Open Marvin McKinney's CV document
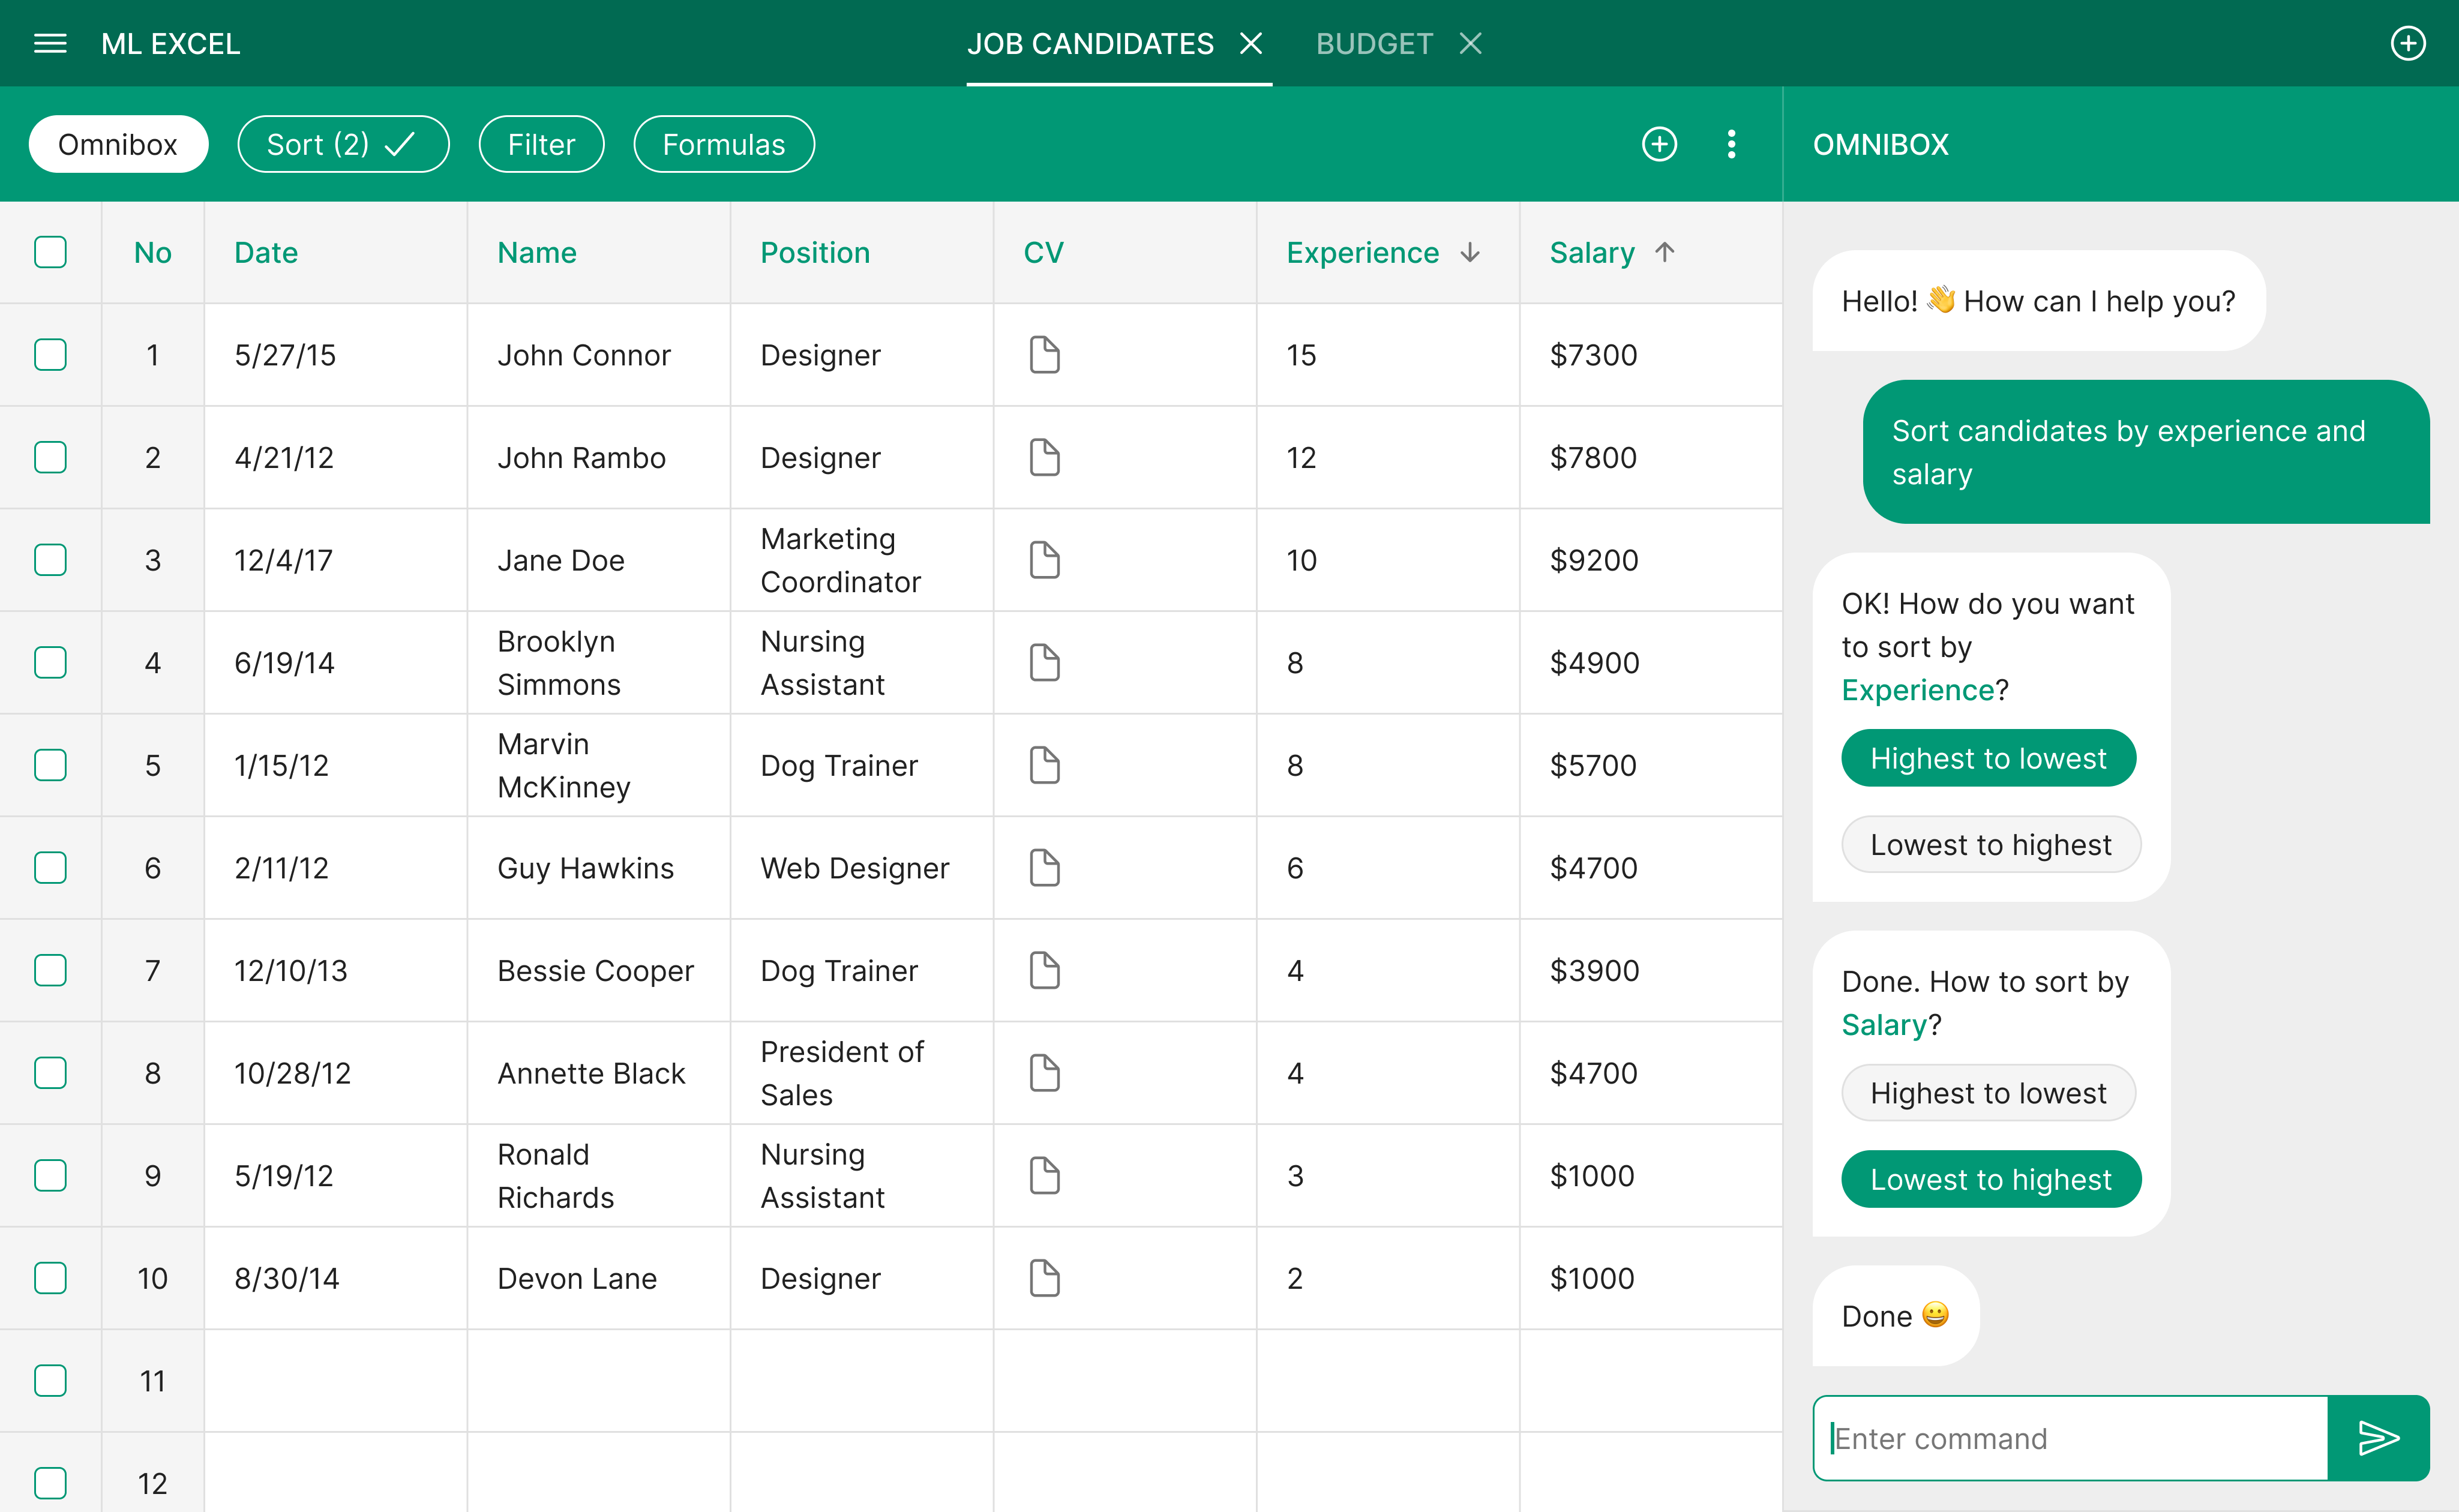The width and height of the screenshot is (2459, 1512). pos(1044,765)
